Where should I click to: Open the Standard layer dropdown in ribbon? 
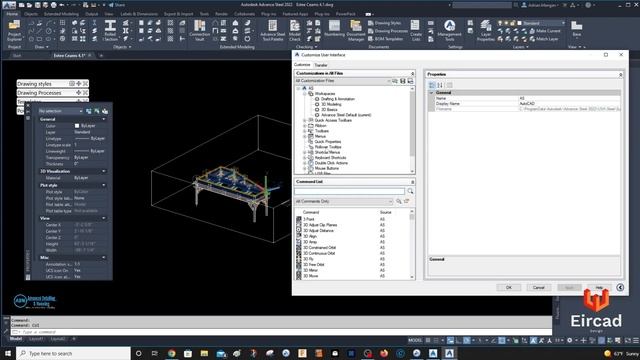click(x=543, y=23)
